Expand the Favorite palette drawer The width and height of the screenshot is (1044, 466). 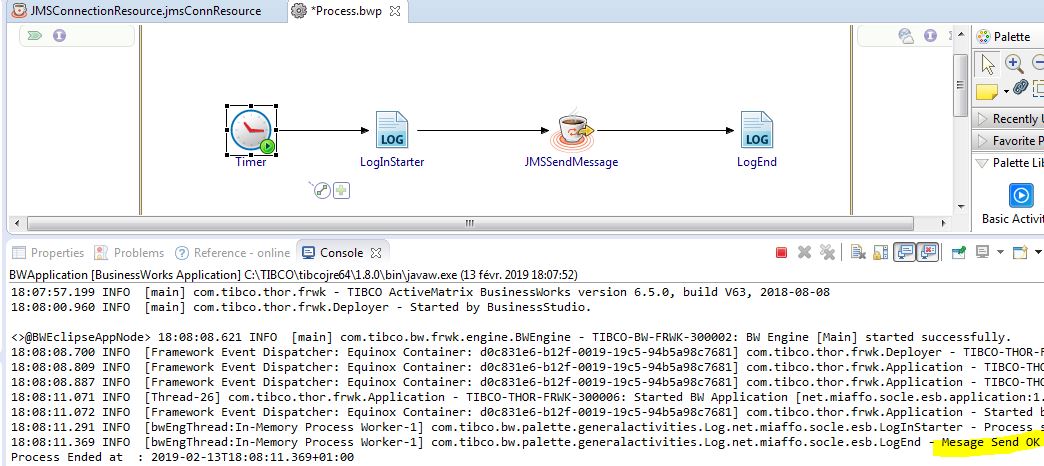pyautogui.click(x=1008, y=140)
